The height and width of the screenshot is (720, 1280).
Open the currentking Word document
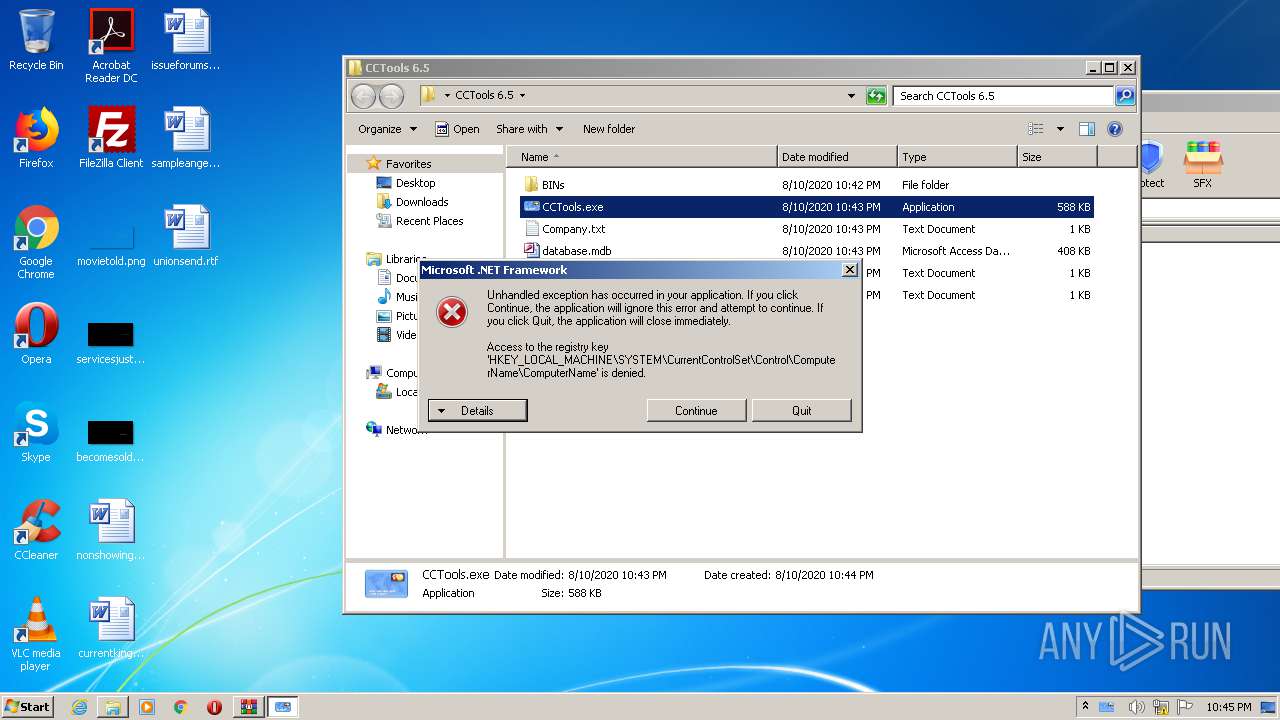click(x=111, y=628)
